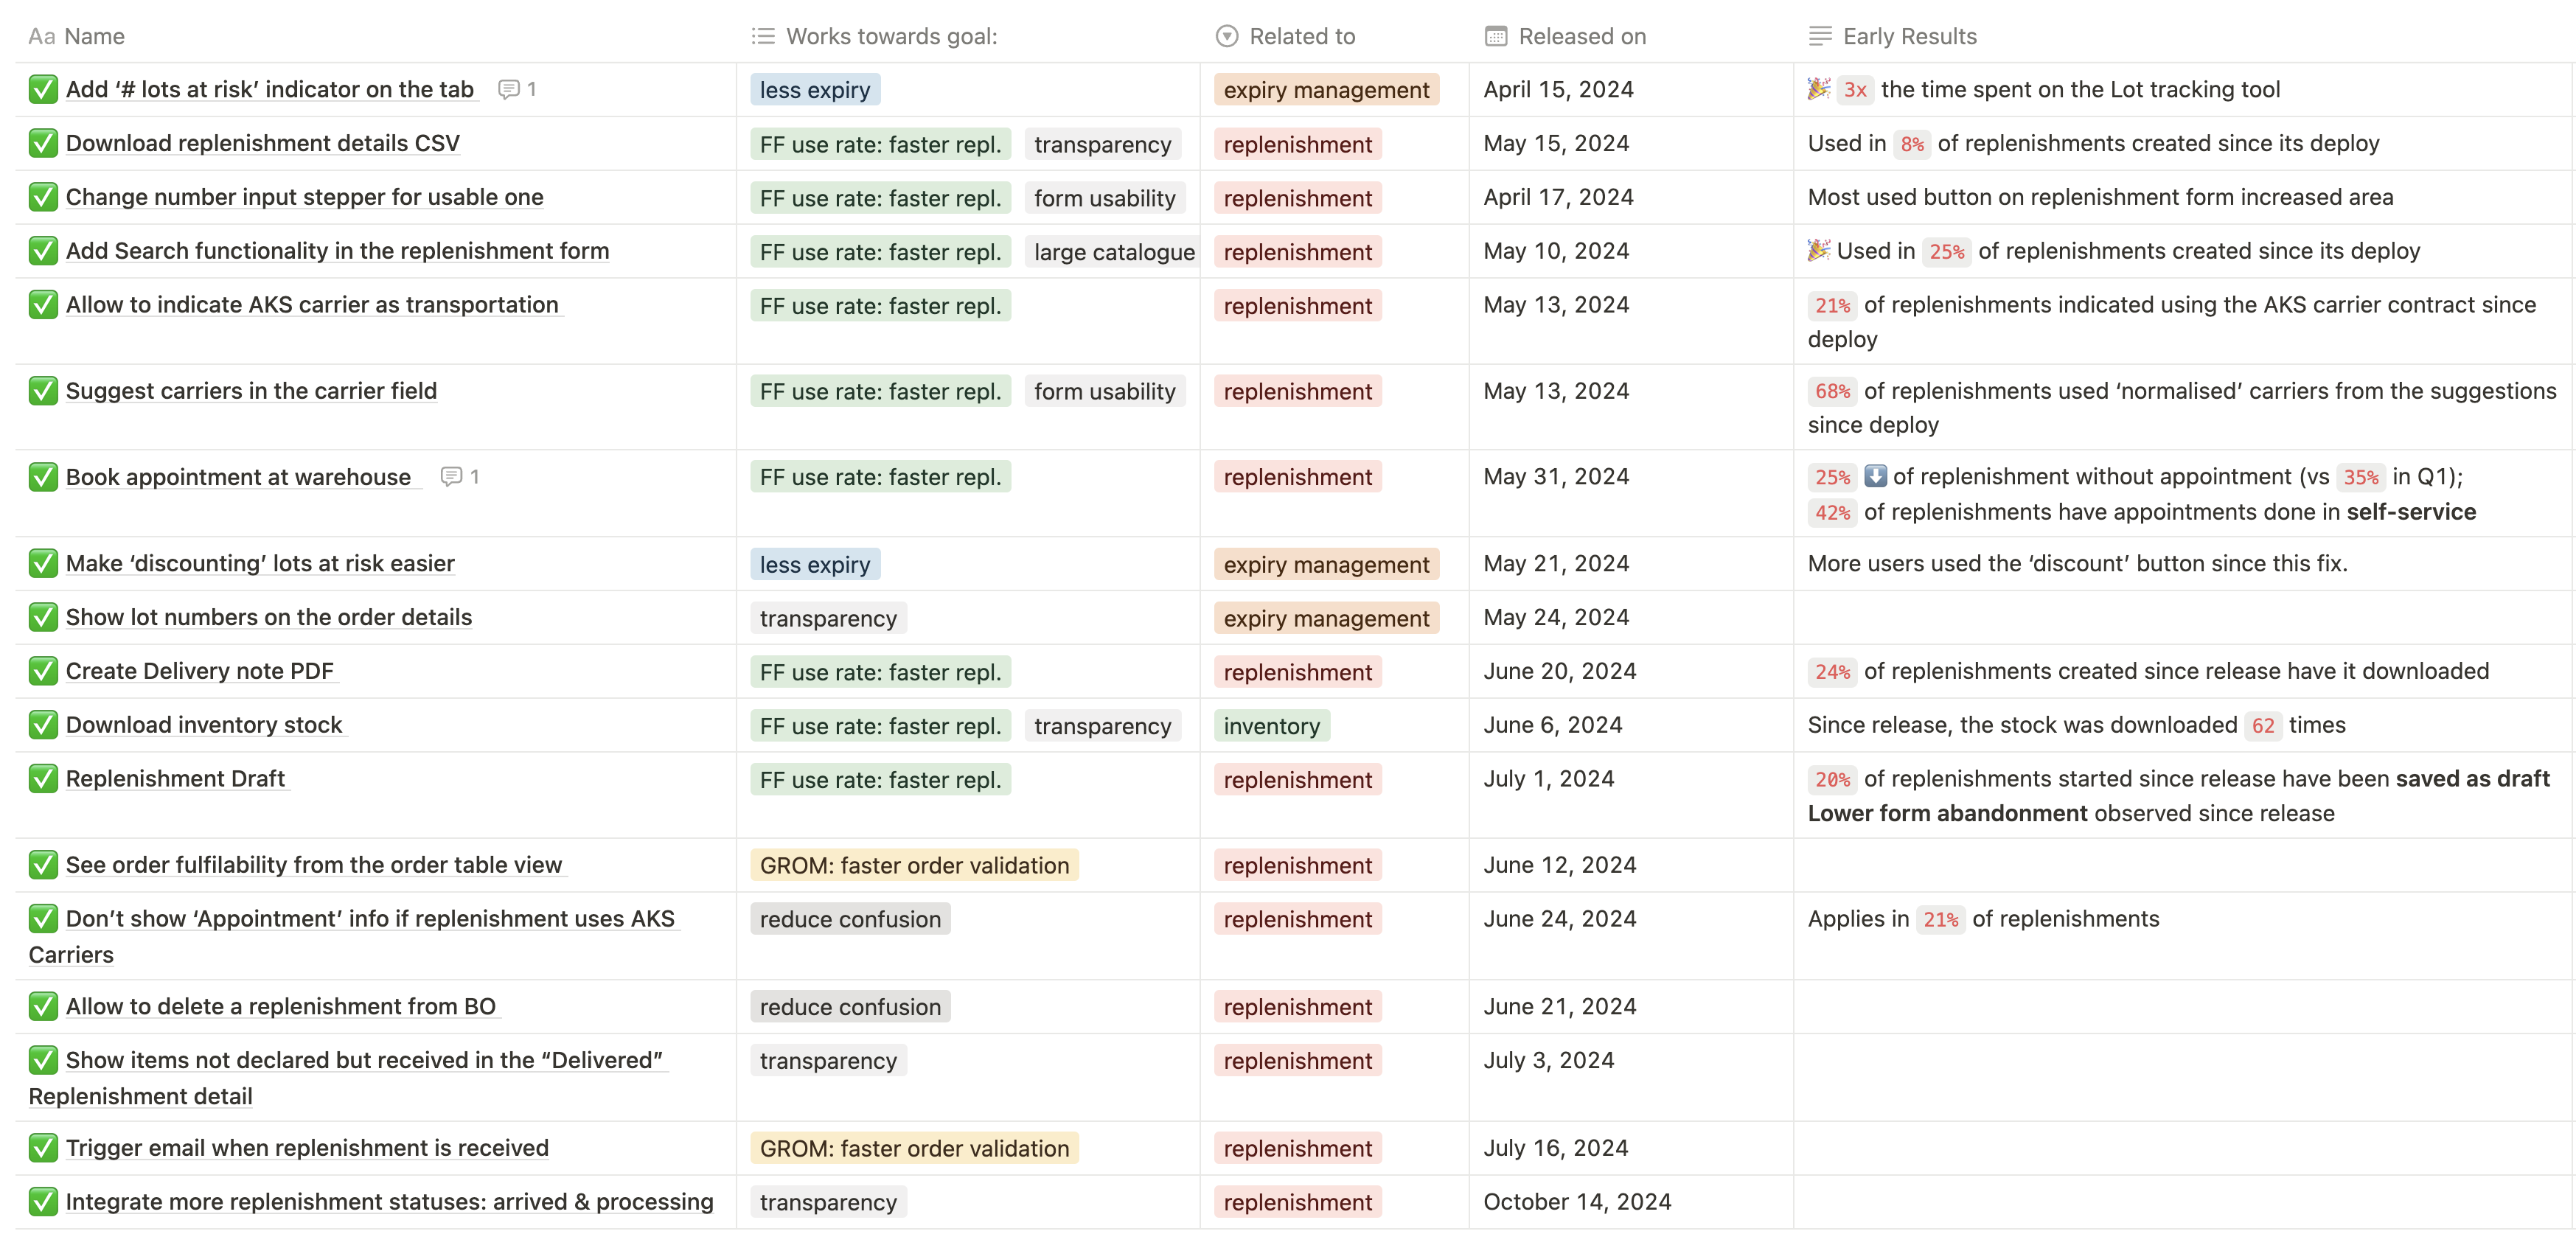Open page Trigger email when replenishment is received

[308, 1148]
